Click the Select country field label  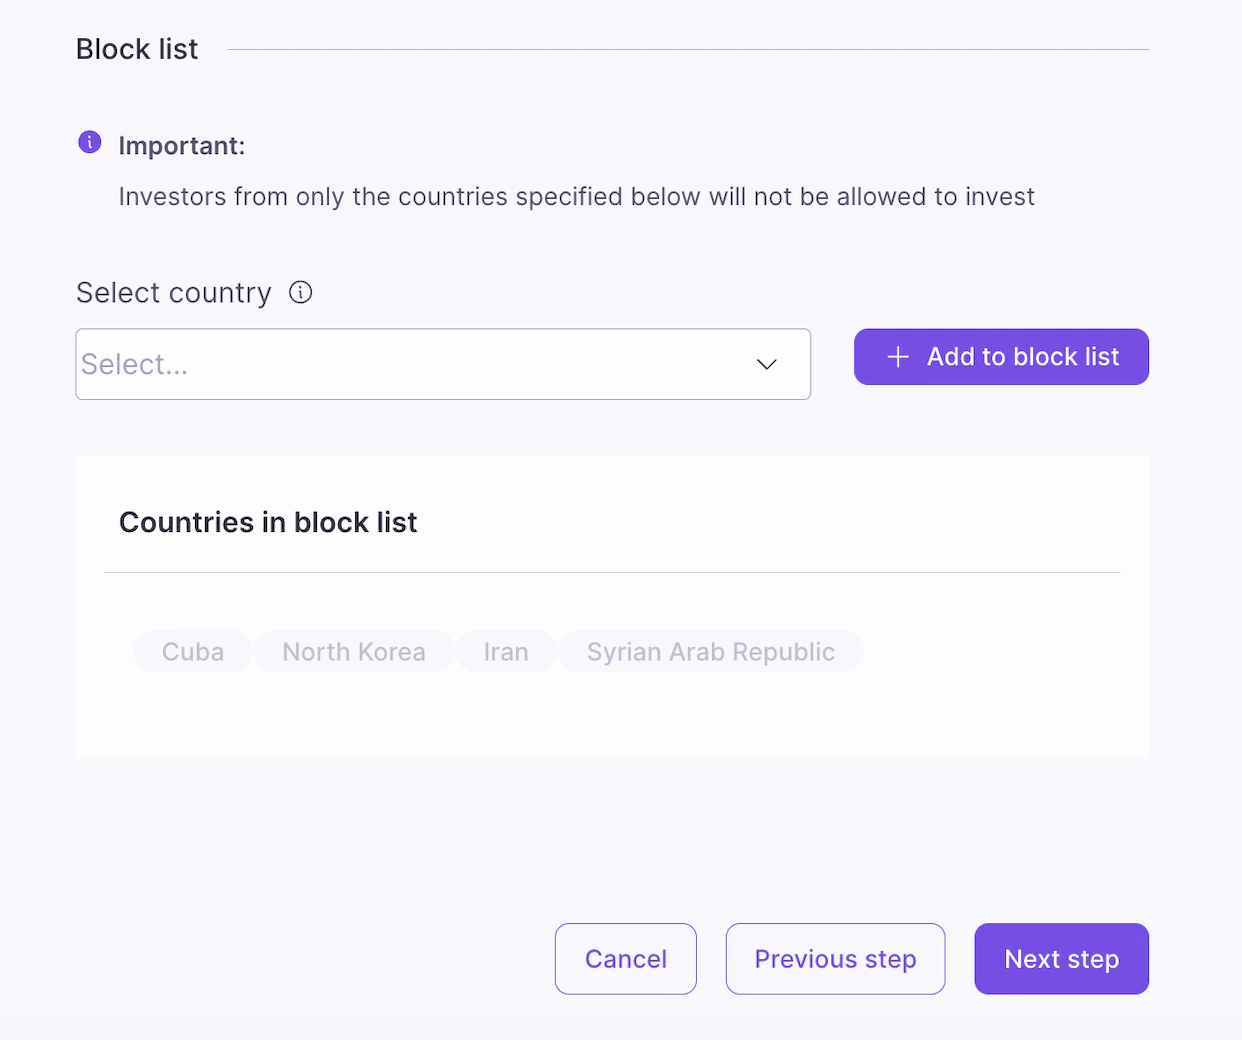[174, 293]
